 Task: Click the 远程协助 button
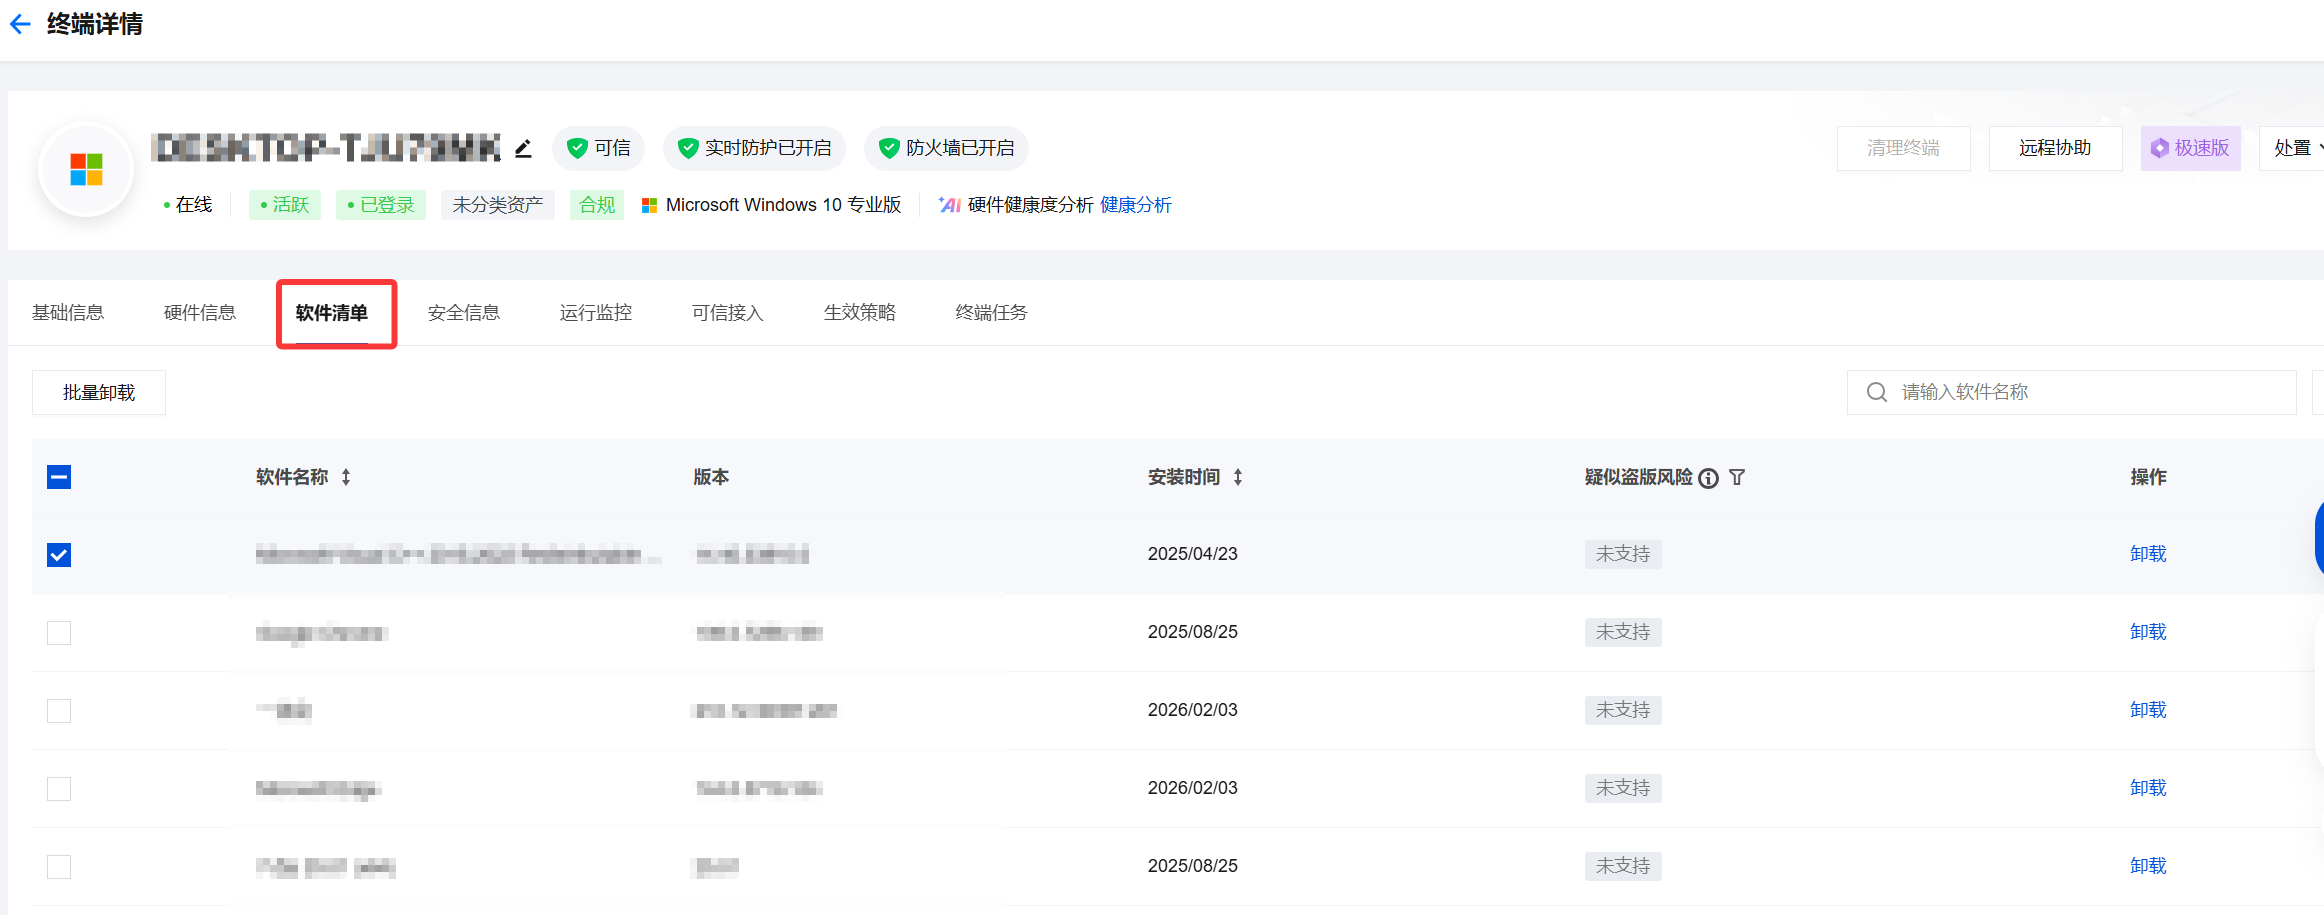[x=2055, y=149]
